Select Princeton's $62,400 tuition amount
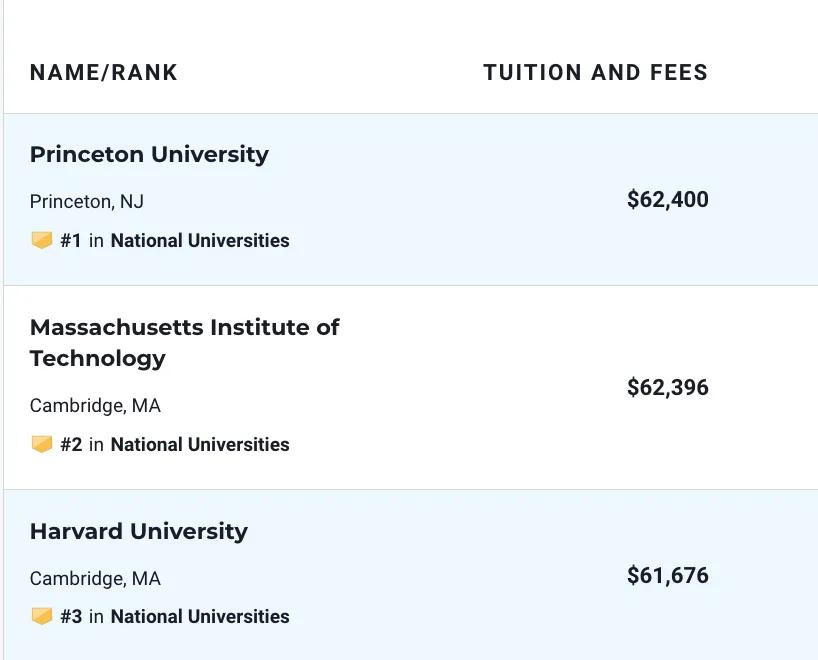This screenshot has width=818, height=660. [x=667, y=200]
